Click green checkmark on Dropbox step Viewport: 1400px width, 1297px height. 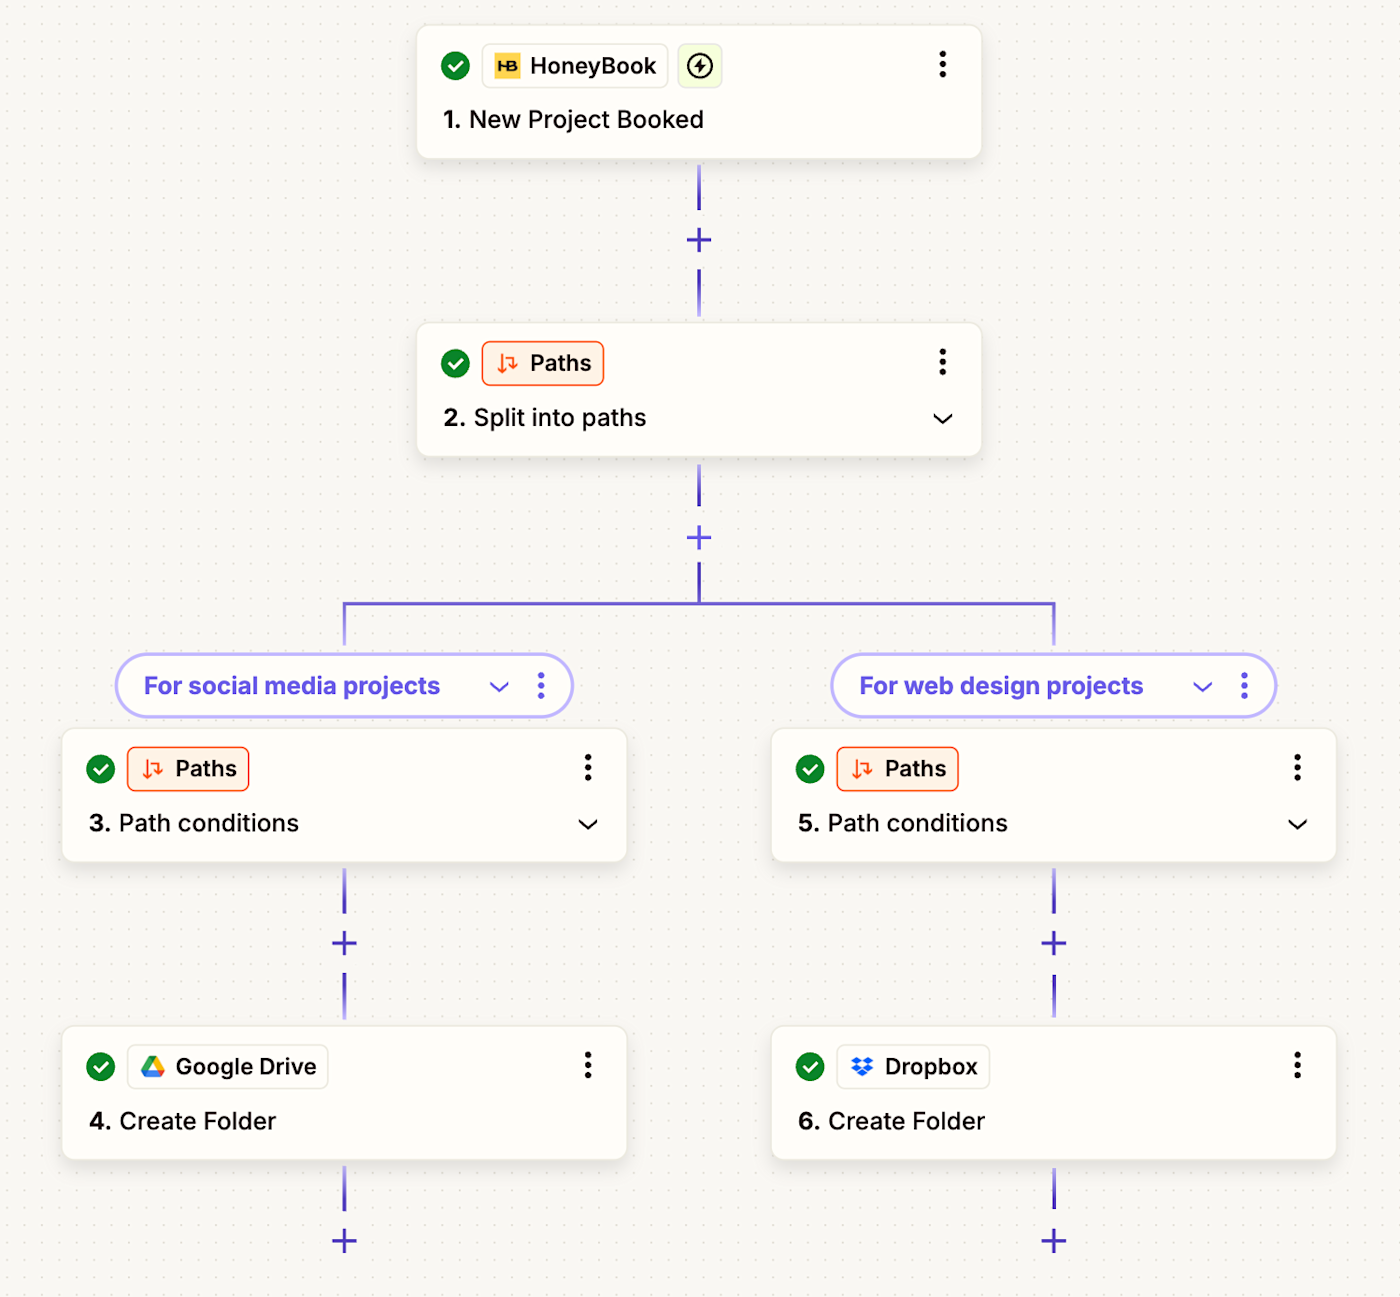click(810, 1067)
